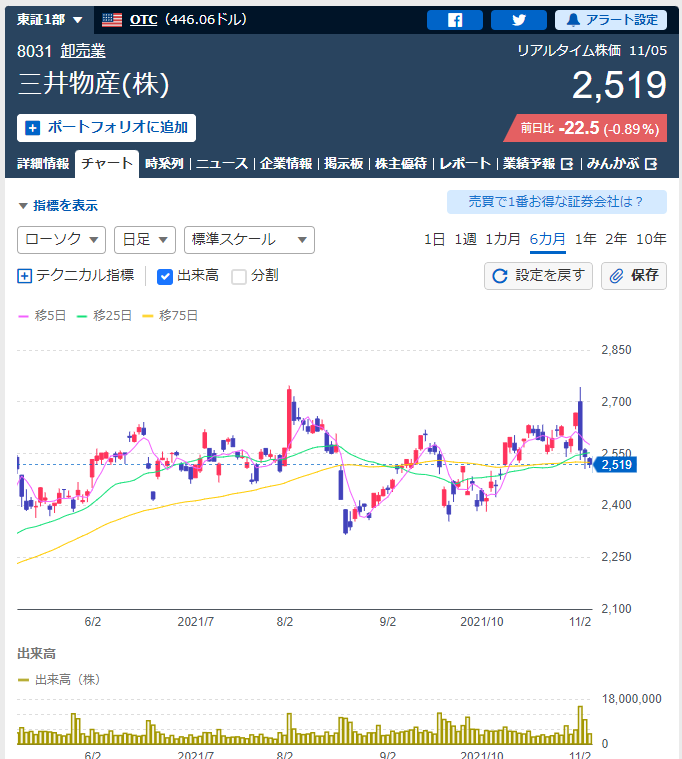Click the 三井物産(株) company name
Viewport: 682px width, 759px height.
point(93,84)
